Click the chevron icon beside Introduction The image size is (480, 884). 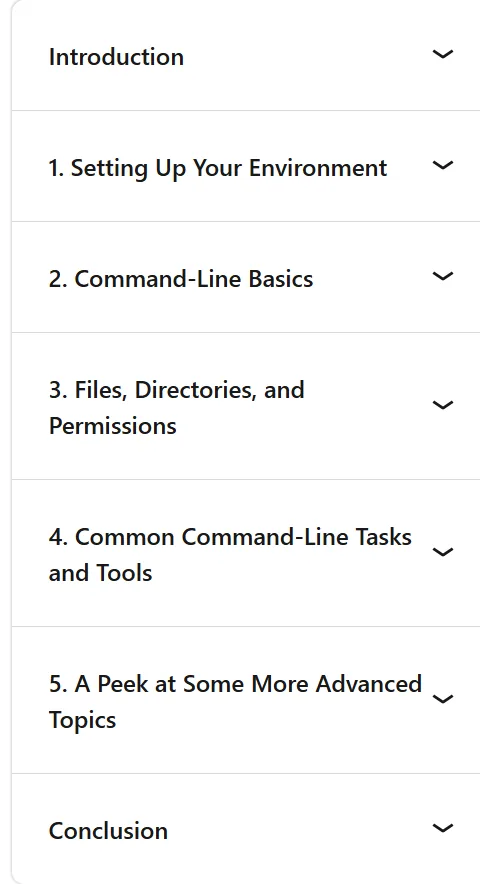[x=443, y=54]
